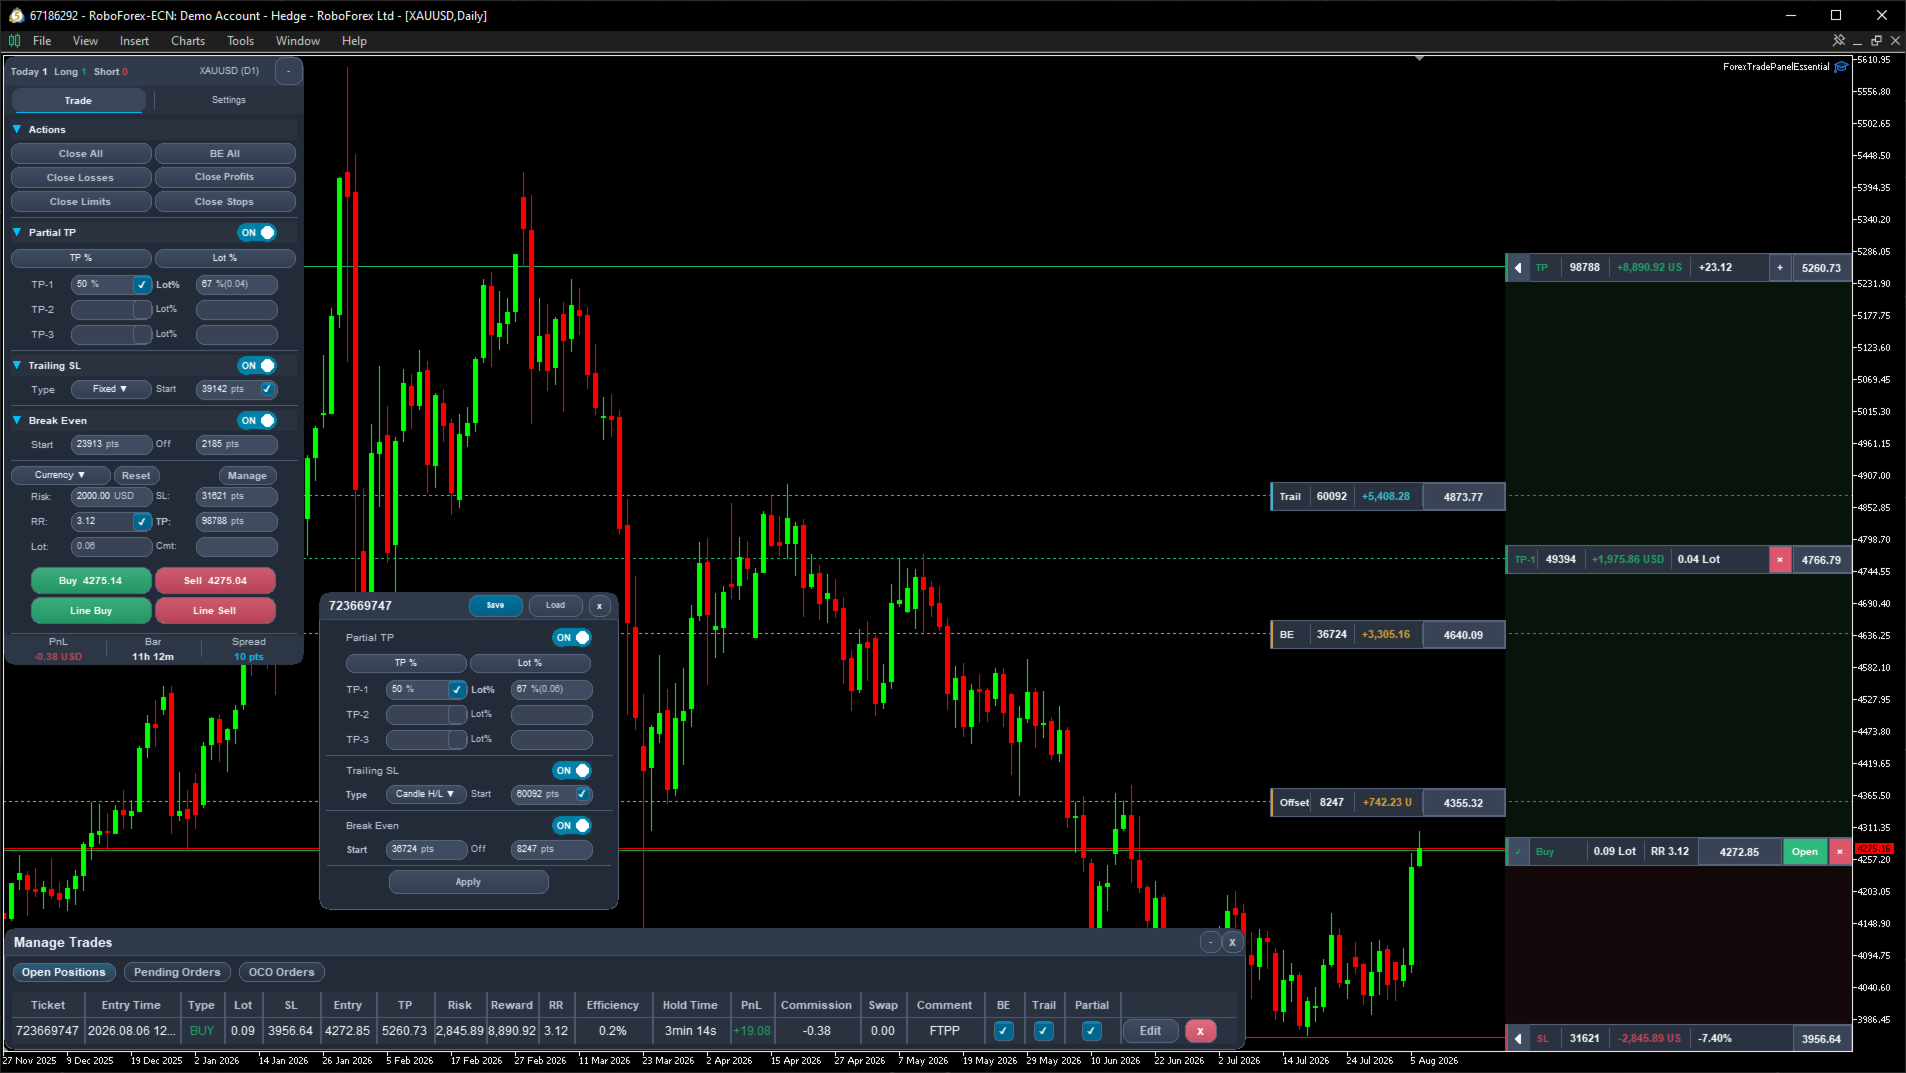Click the Risk 2000.00 USD input field
1906x1073 pixels.
click(x=111, y=496)
